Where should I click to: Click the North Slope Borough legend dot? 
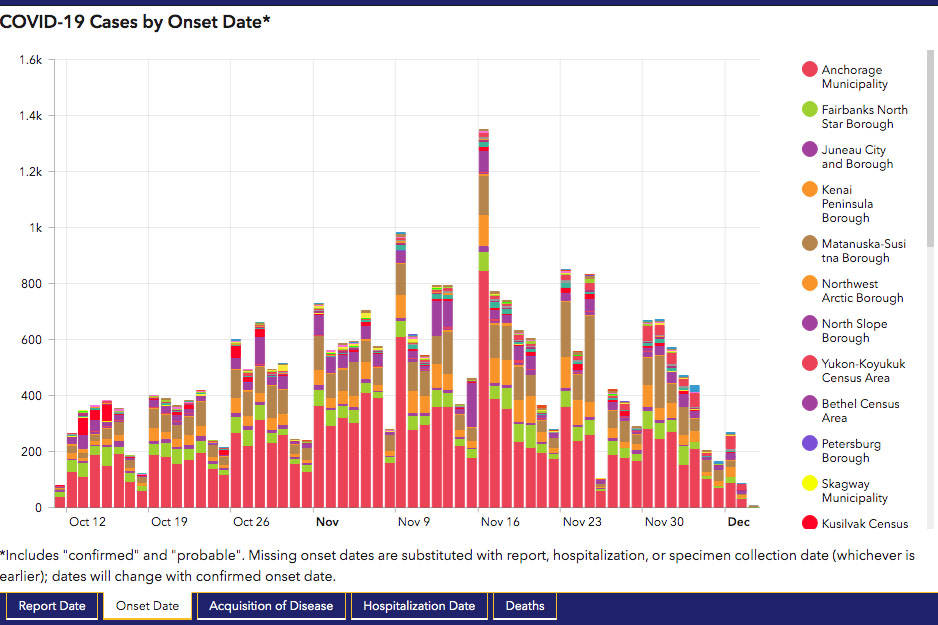click(810, 324)
